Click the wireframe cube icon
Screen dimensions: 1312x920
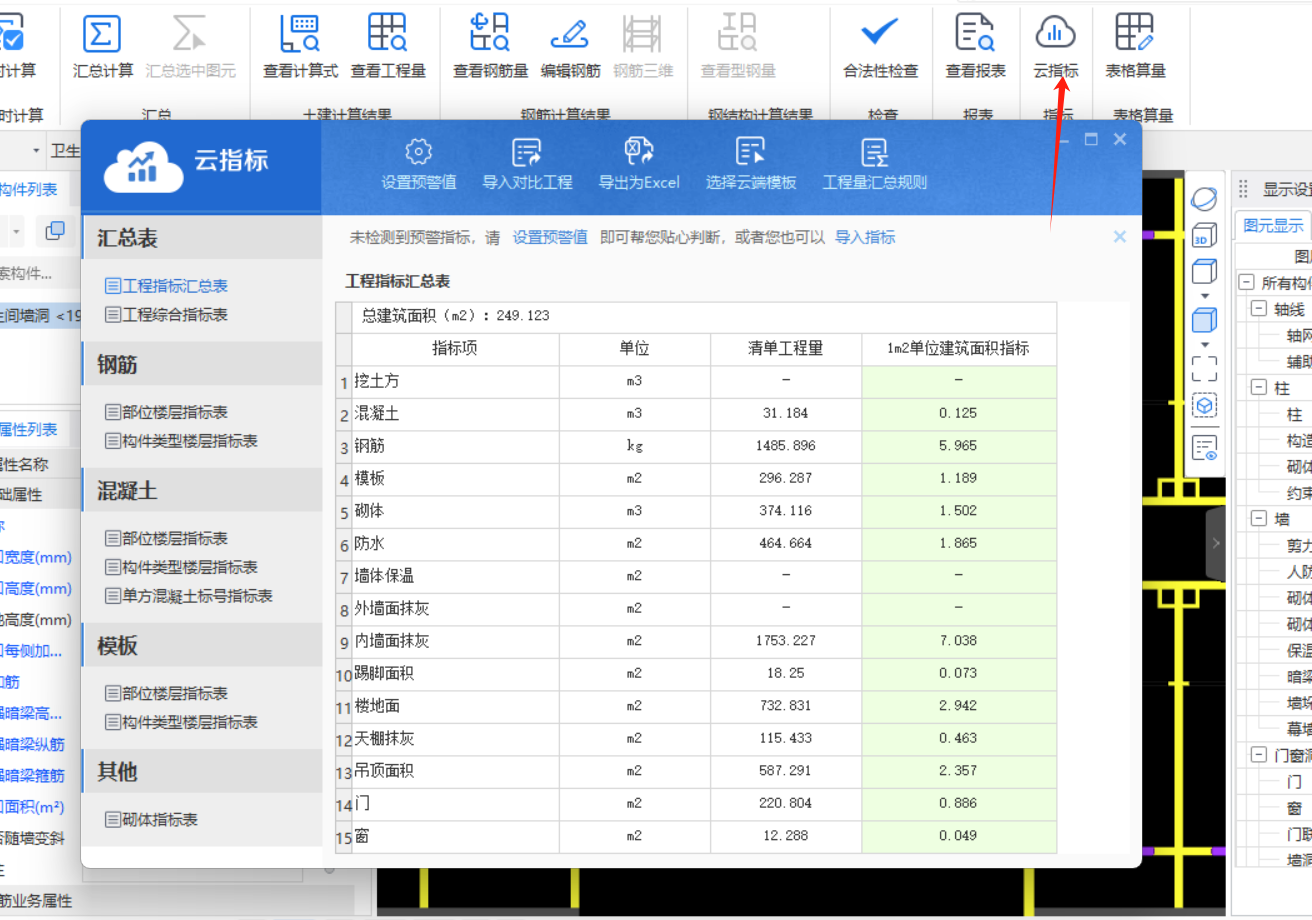tap(1205, 271)
